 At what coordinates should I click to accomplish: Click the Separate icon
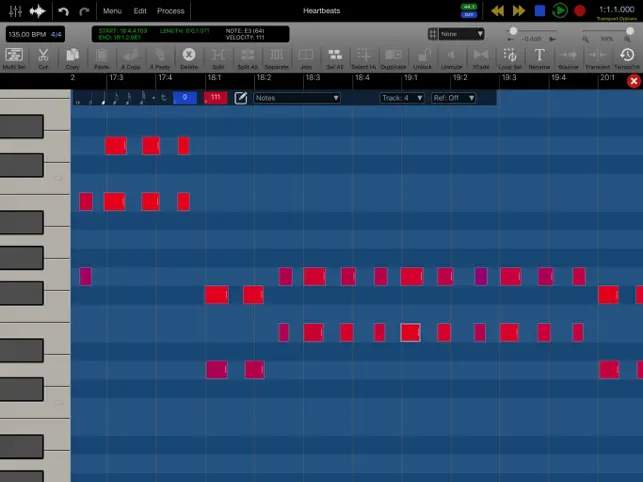point(276,58)
